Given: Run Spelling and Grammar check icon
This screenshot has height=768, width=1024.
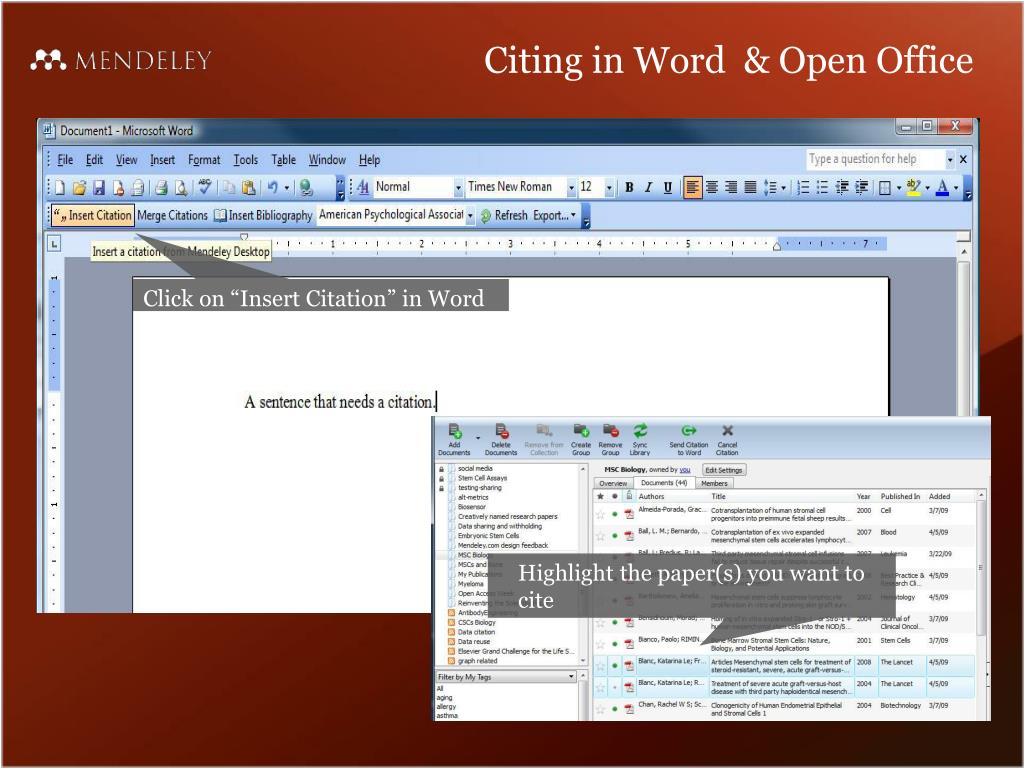Looking at the screenshot, I should click(205, 187).
